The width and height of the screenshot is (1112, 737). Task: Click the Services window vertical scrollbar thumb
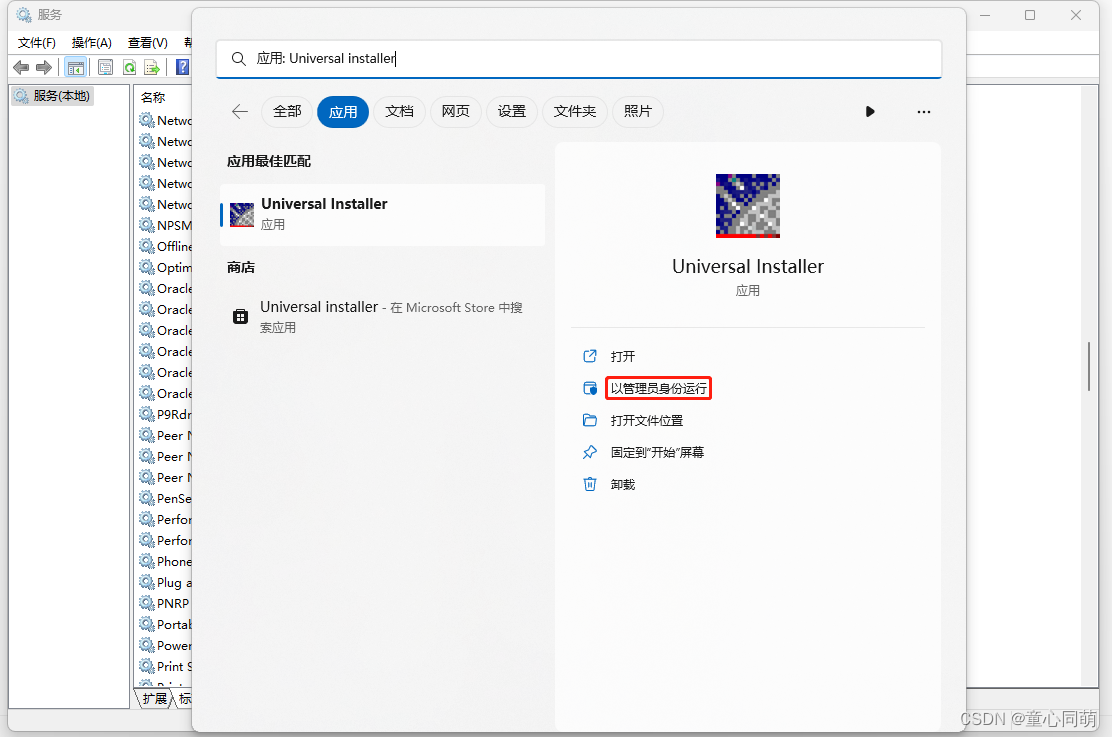1089,366
